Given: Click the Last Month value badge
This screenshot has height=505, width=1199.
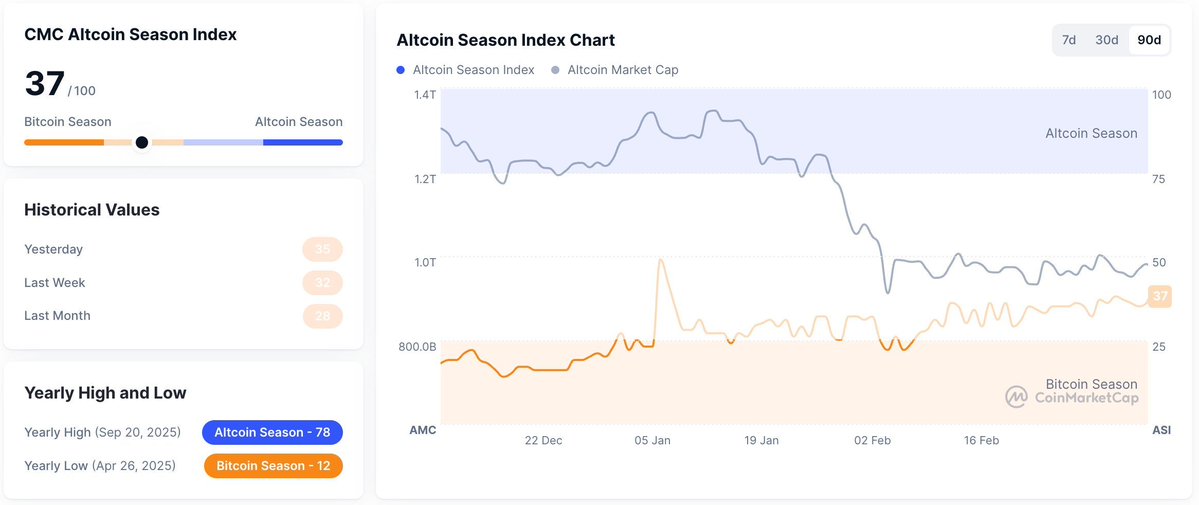Looking at the screenshot, I should point(322,316).
